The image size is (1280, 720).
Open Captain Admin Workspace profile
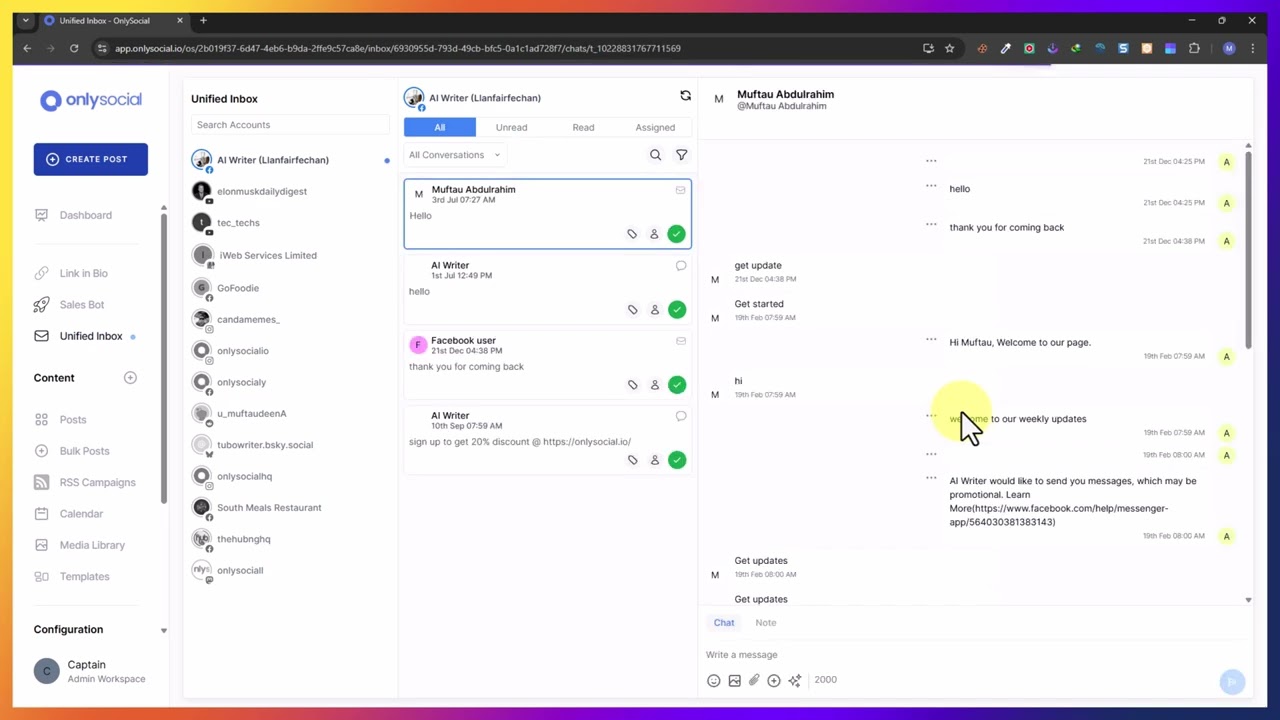tap(90, 671)
